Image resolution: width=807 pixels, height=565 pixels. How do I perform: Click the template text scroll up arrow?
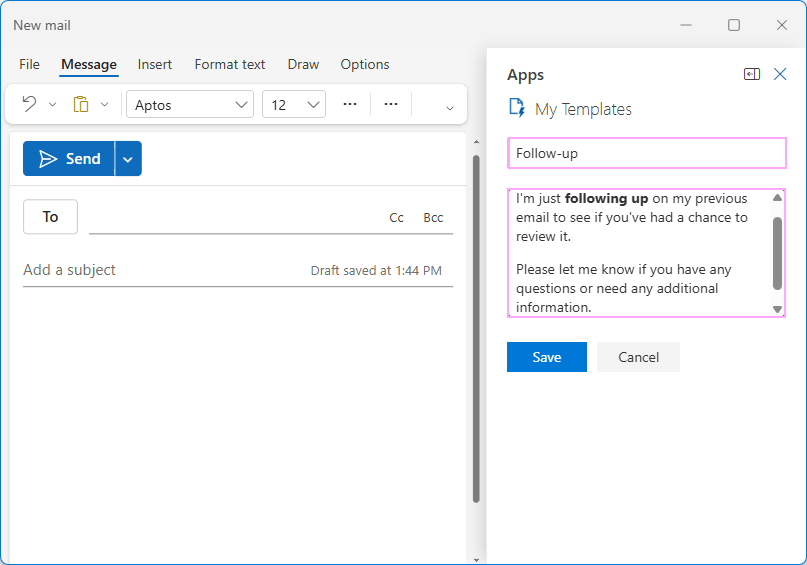[x=778, y=198]
